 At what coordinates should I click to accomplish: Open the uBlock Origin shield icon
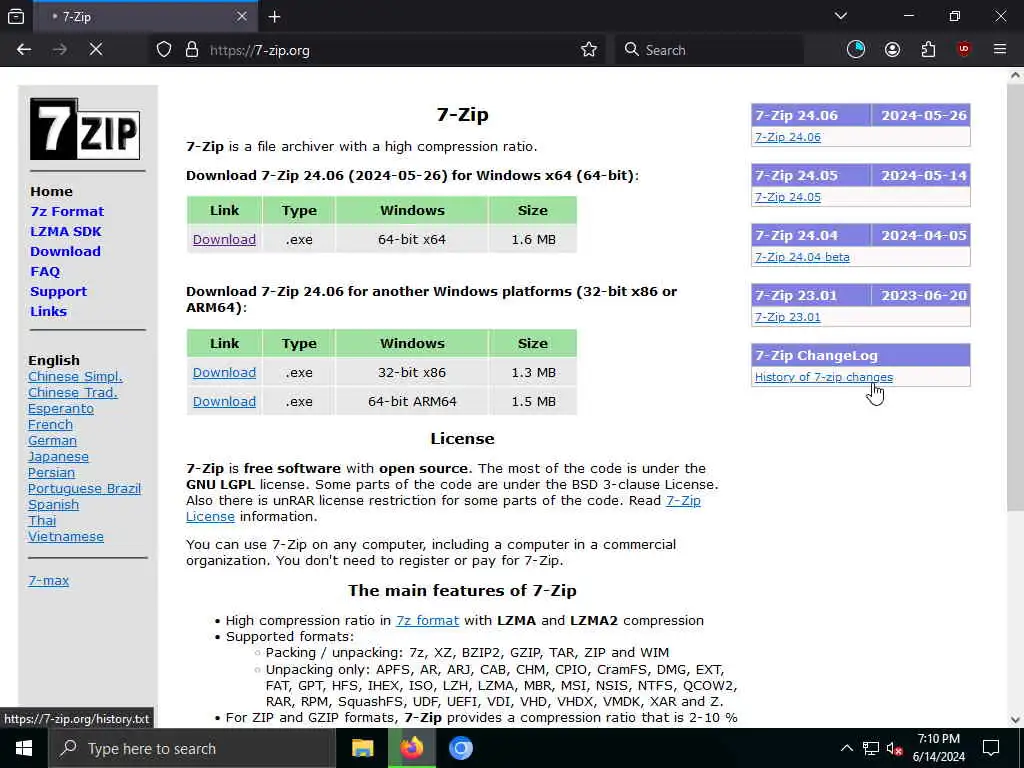(964, 50)
